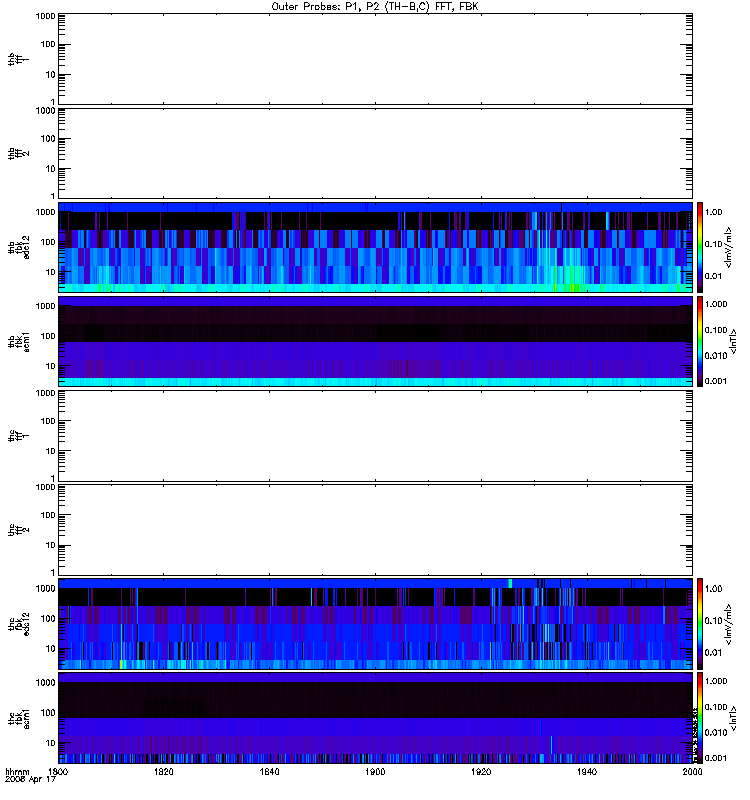This screenshot has width=750, height=800.
Task: Click the 1840 time axis label
Action: click(x=269, y=771)
